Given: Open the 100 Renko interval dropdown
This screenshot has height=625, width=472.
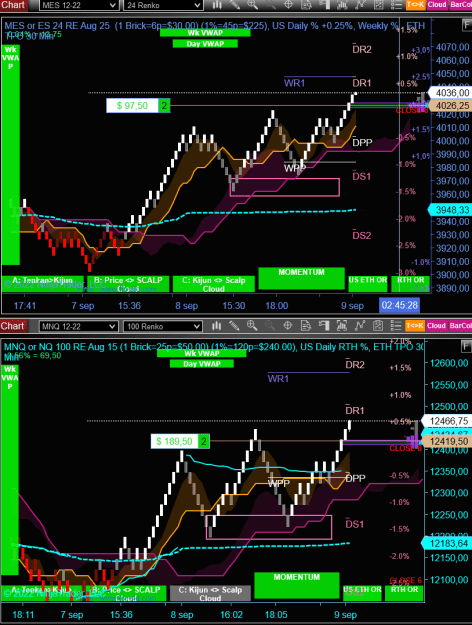Looking at the screenshot, I should tap(163, 326).
